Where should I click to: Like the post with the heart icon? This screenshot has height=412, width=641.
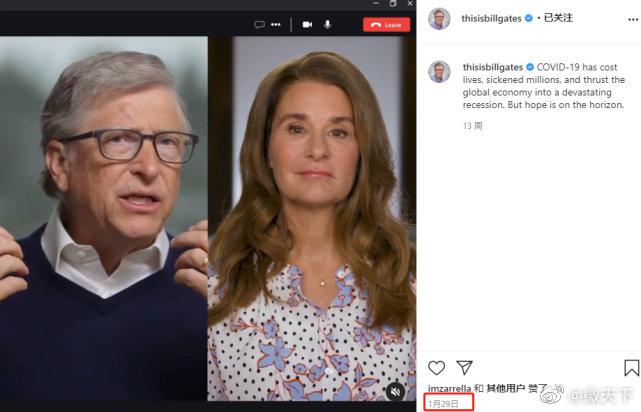pyautogui.click(x=437, y=367)
